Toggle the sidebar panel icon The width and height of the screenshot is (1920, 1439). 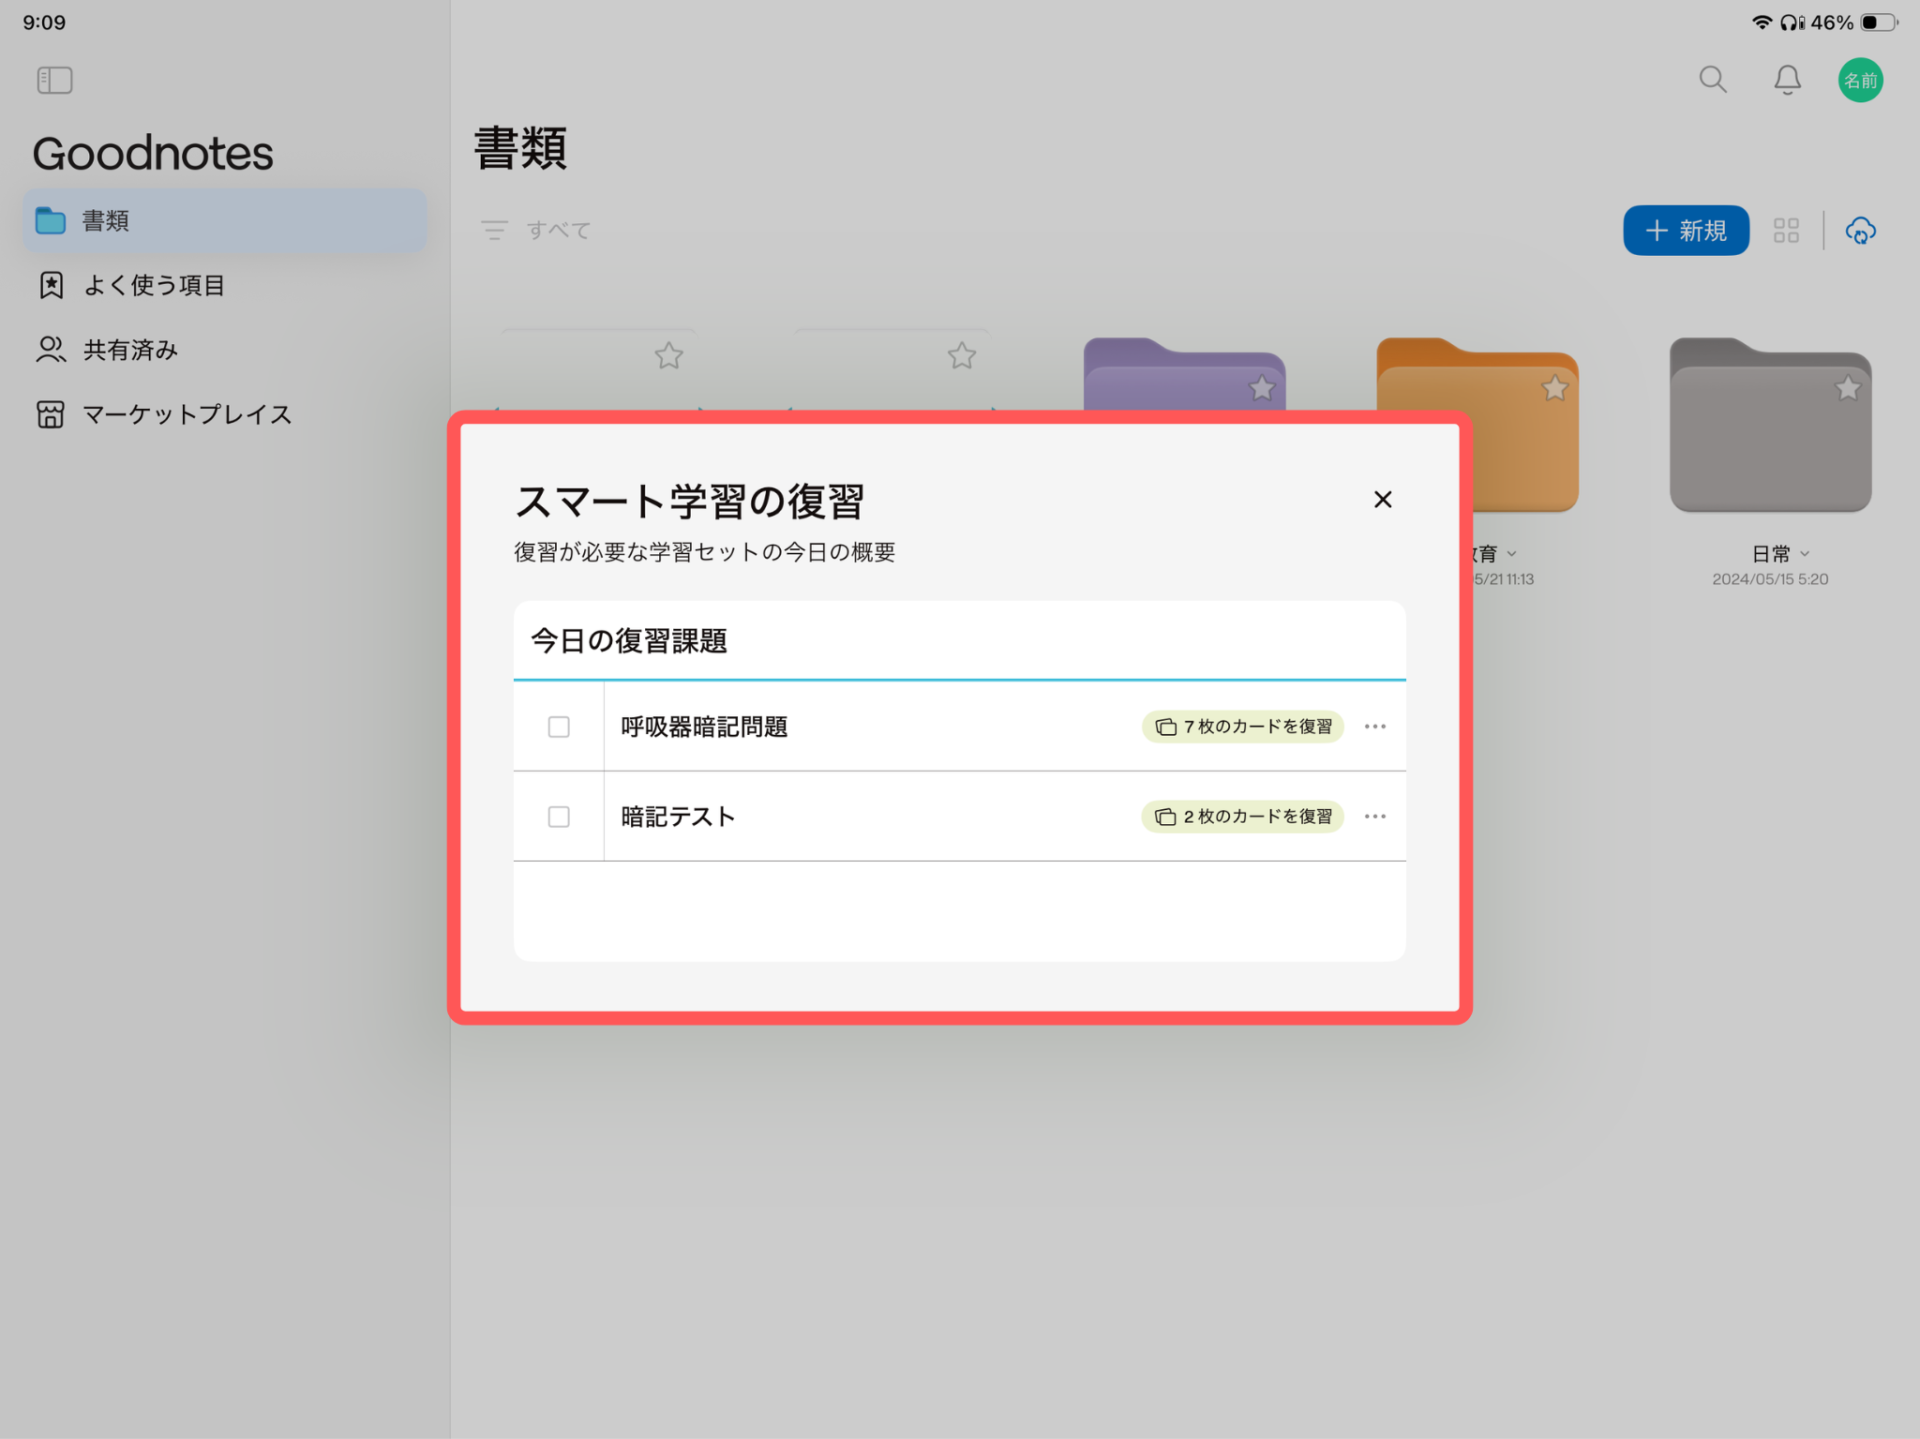click(x=55, y=80)
